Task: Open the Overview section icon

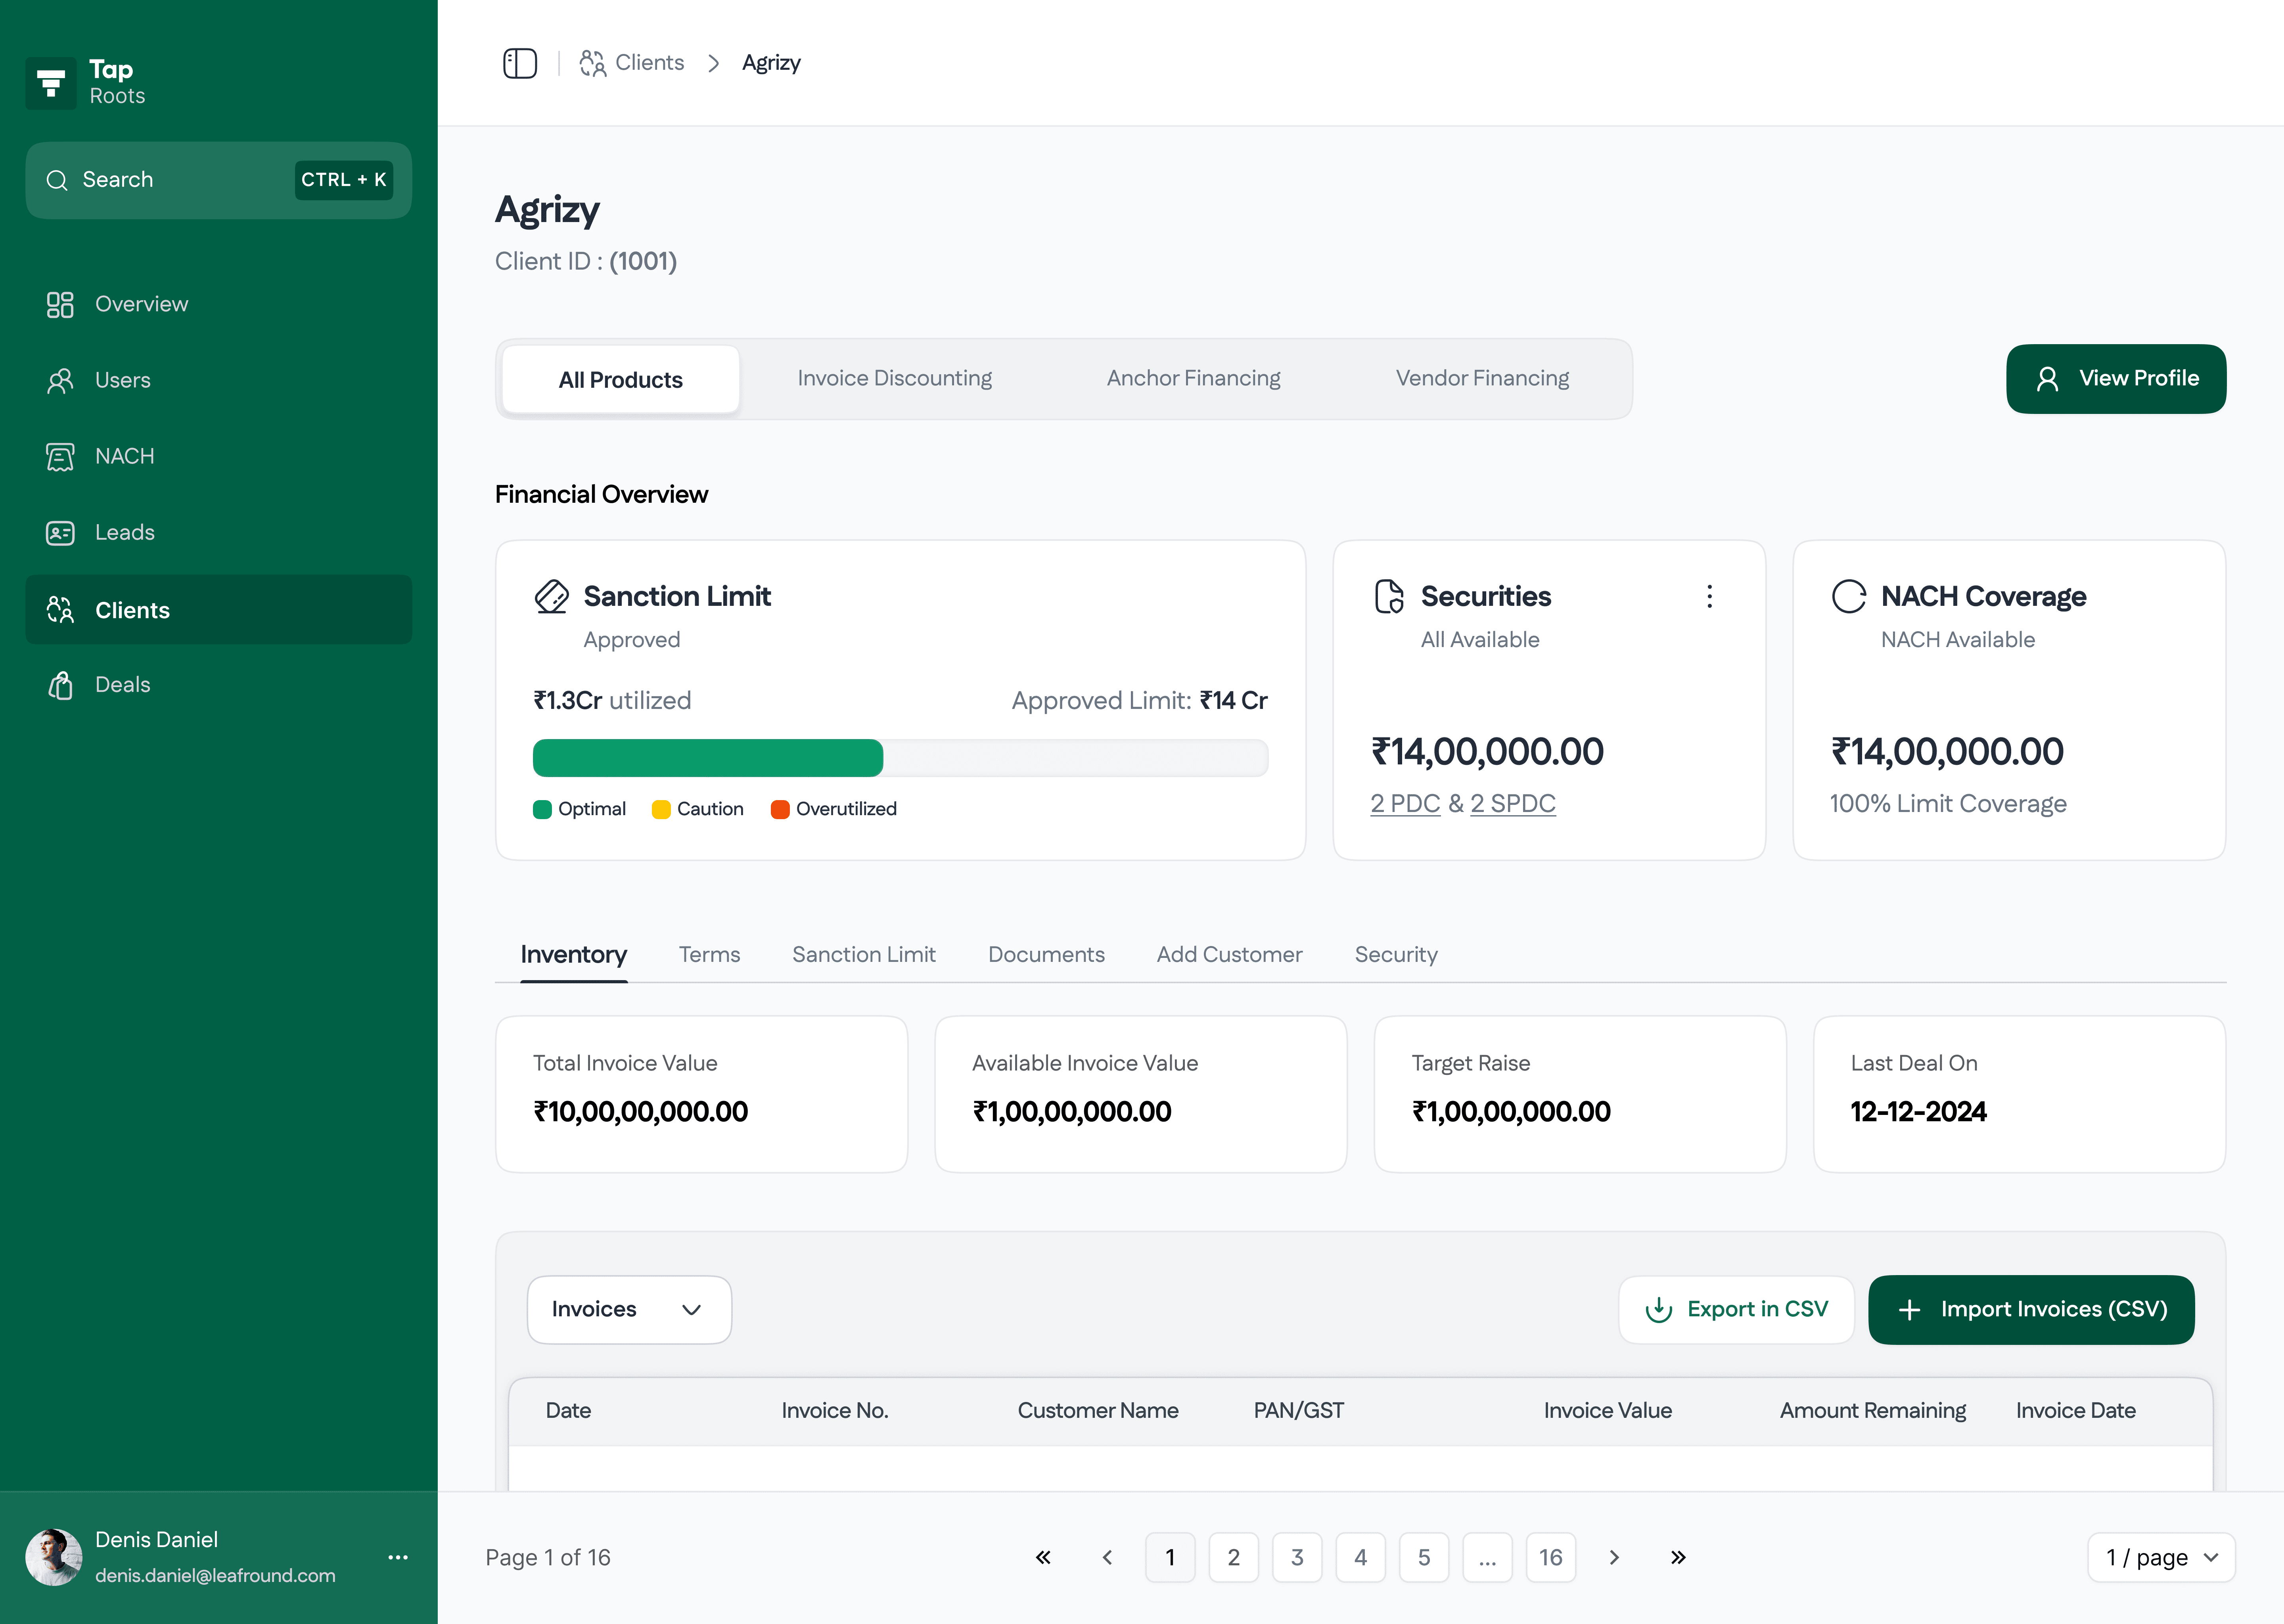Action: (x=60, y=304)
